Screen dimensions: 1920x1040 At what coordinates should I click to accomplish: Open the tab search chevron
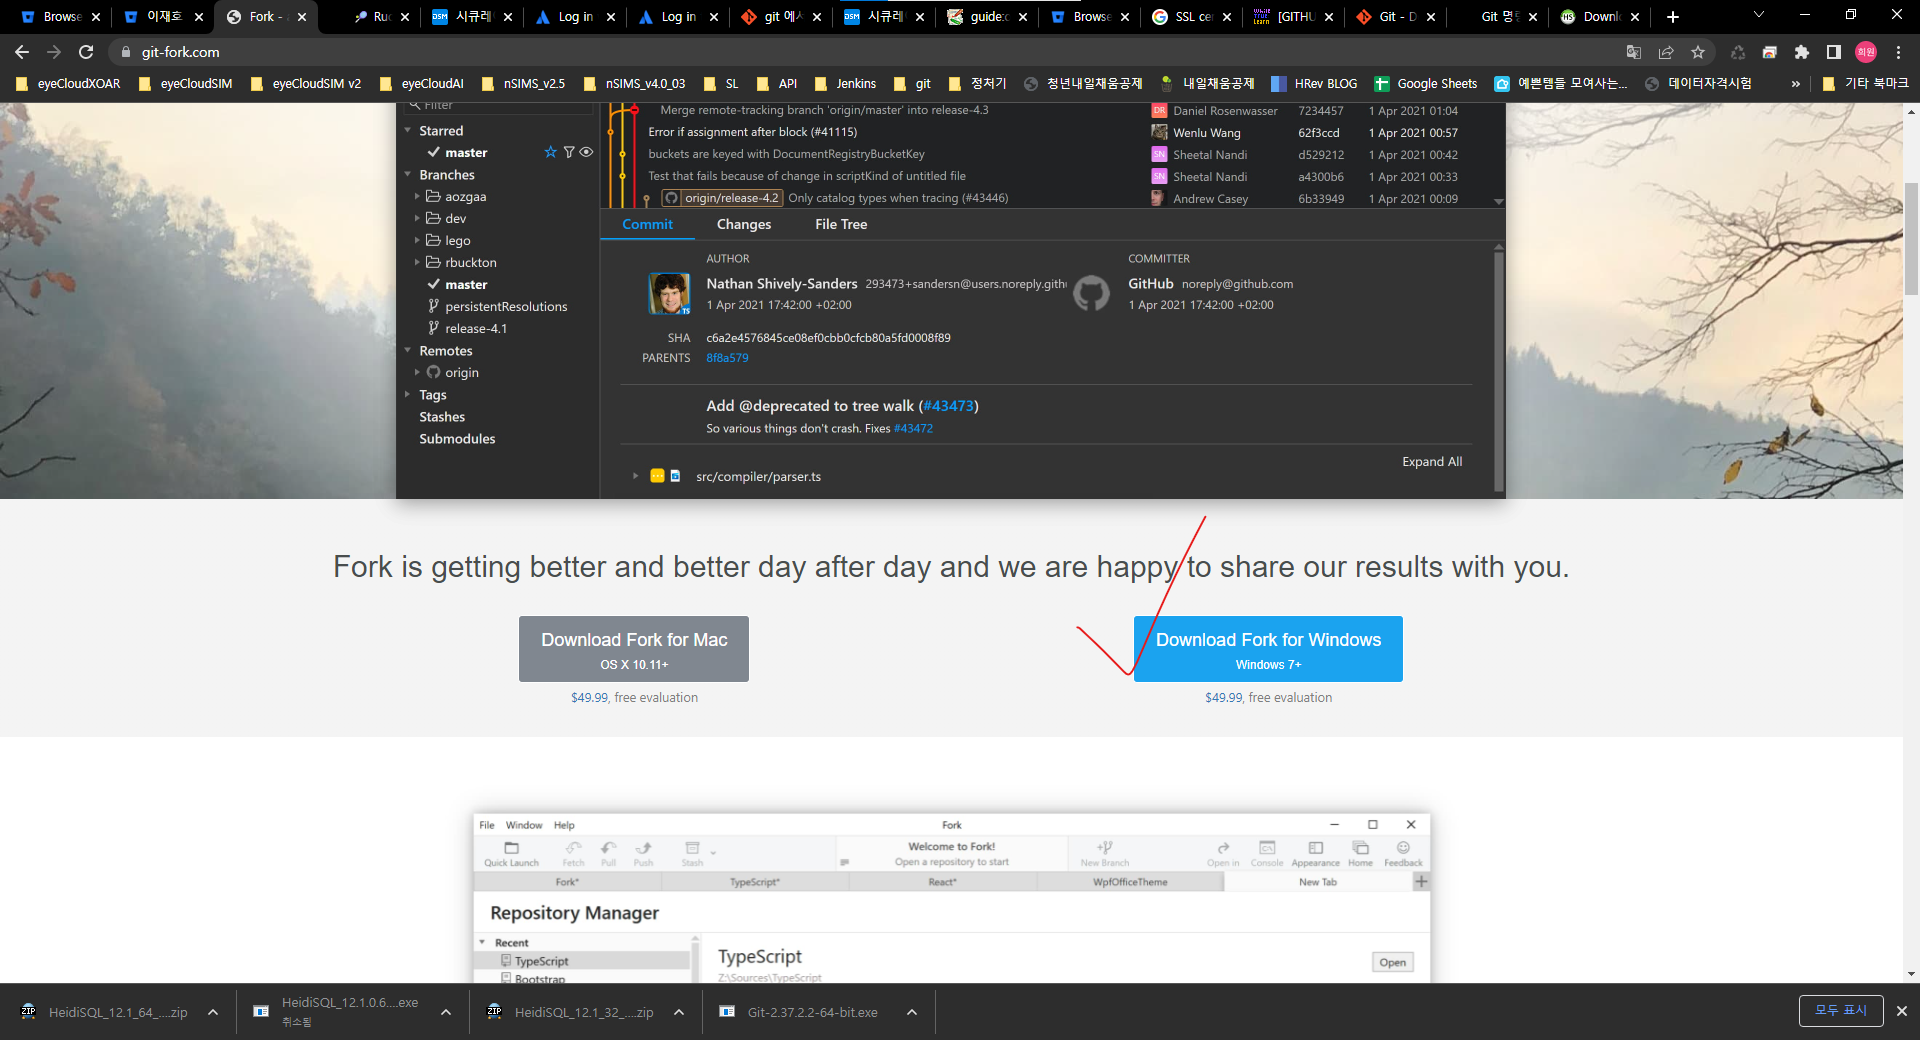coord(1759,15)
